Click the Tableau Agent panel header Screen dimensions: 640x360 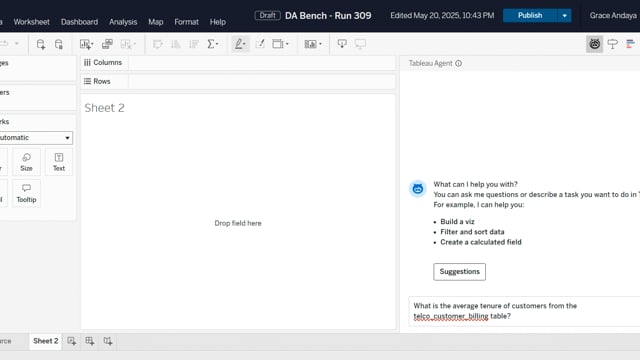click(431, 63)
